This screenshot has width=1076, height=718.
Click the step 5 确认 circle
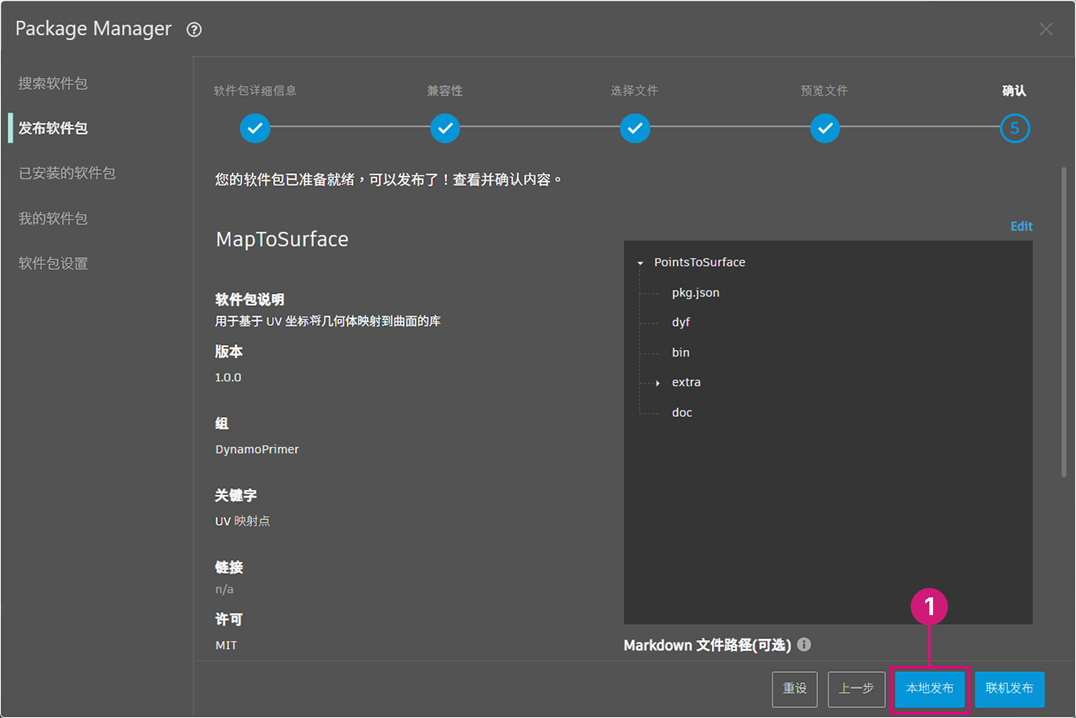(1014, 128)
